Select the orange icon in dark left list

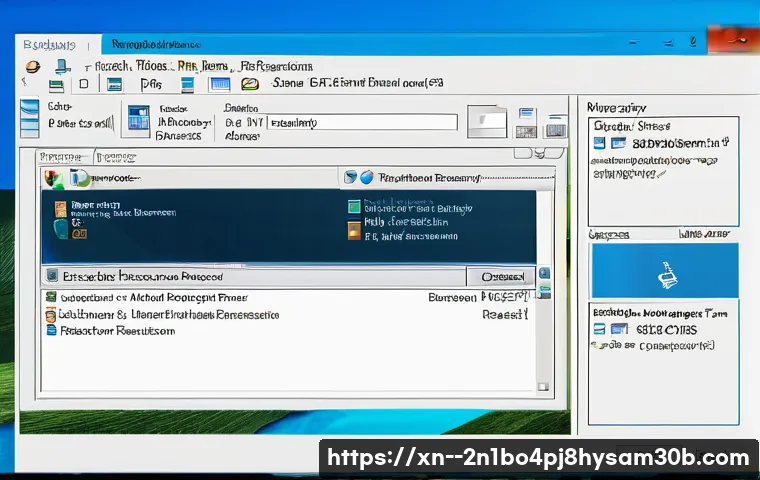pos(61,209)
